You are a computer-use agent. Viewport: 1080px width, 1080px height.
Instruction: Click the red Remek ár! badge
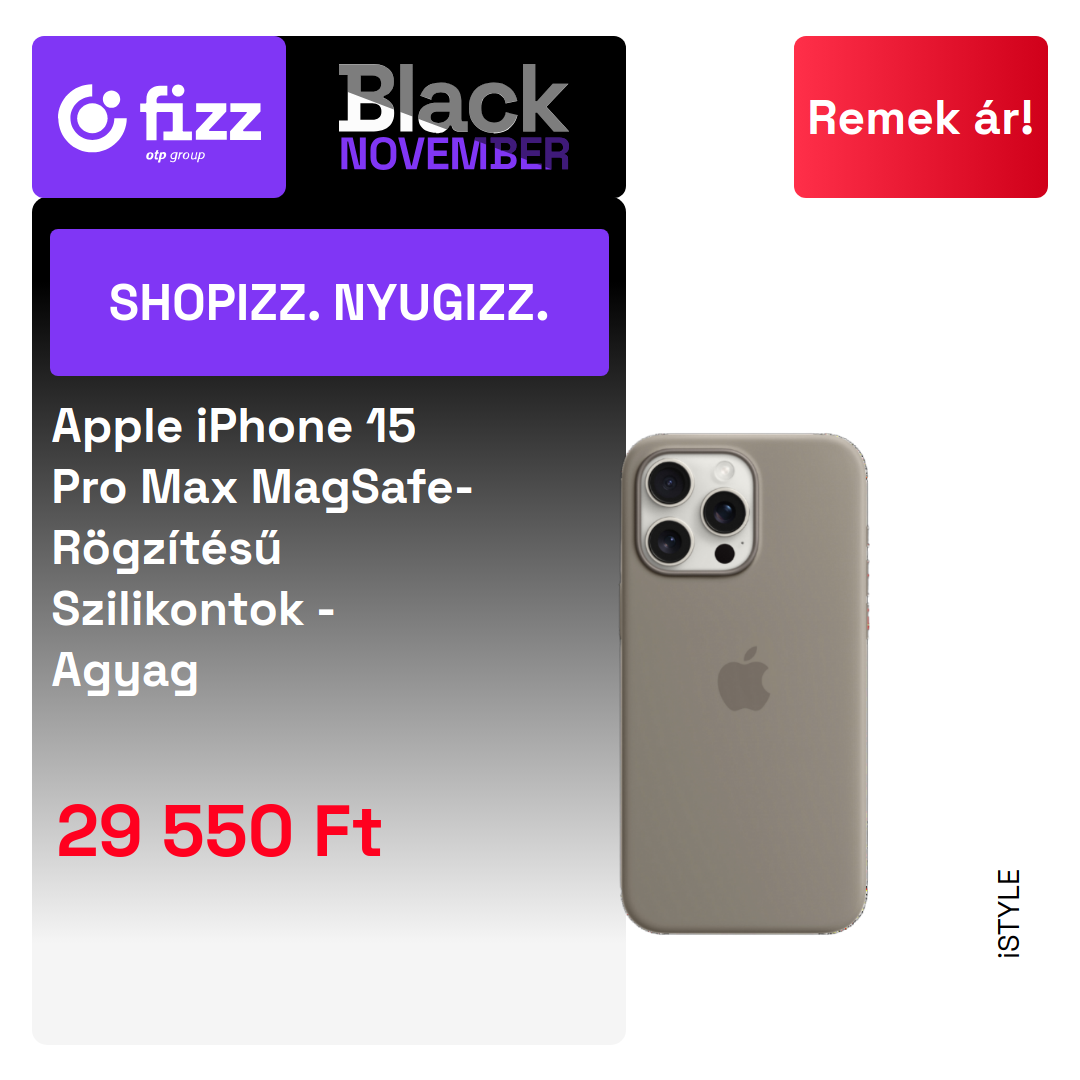click(920, 117)
